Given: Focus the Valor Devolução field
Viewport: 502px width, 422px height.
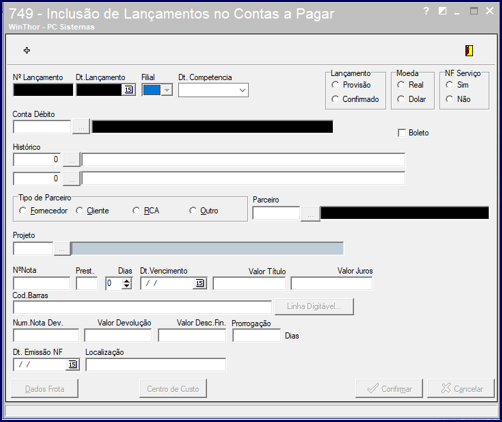Looking at the screenshot, I should 118,335.
